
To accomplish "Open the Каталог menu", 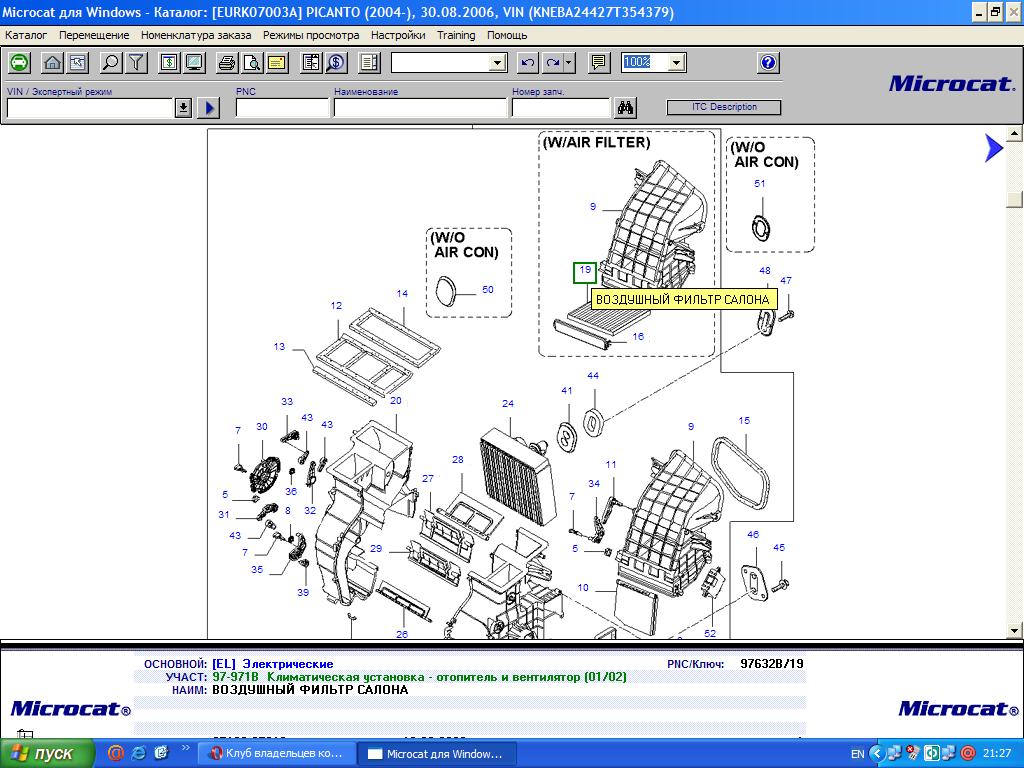I will (26, 35).
